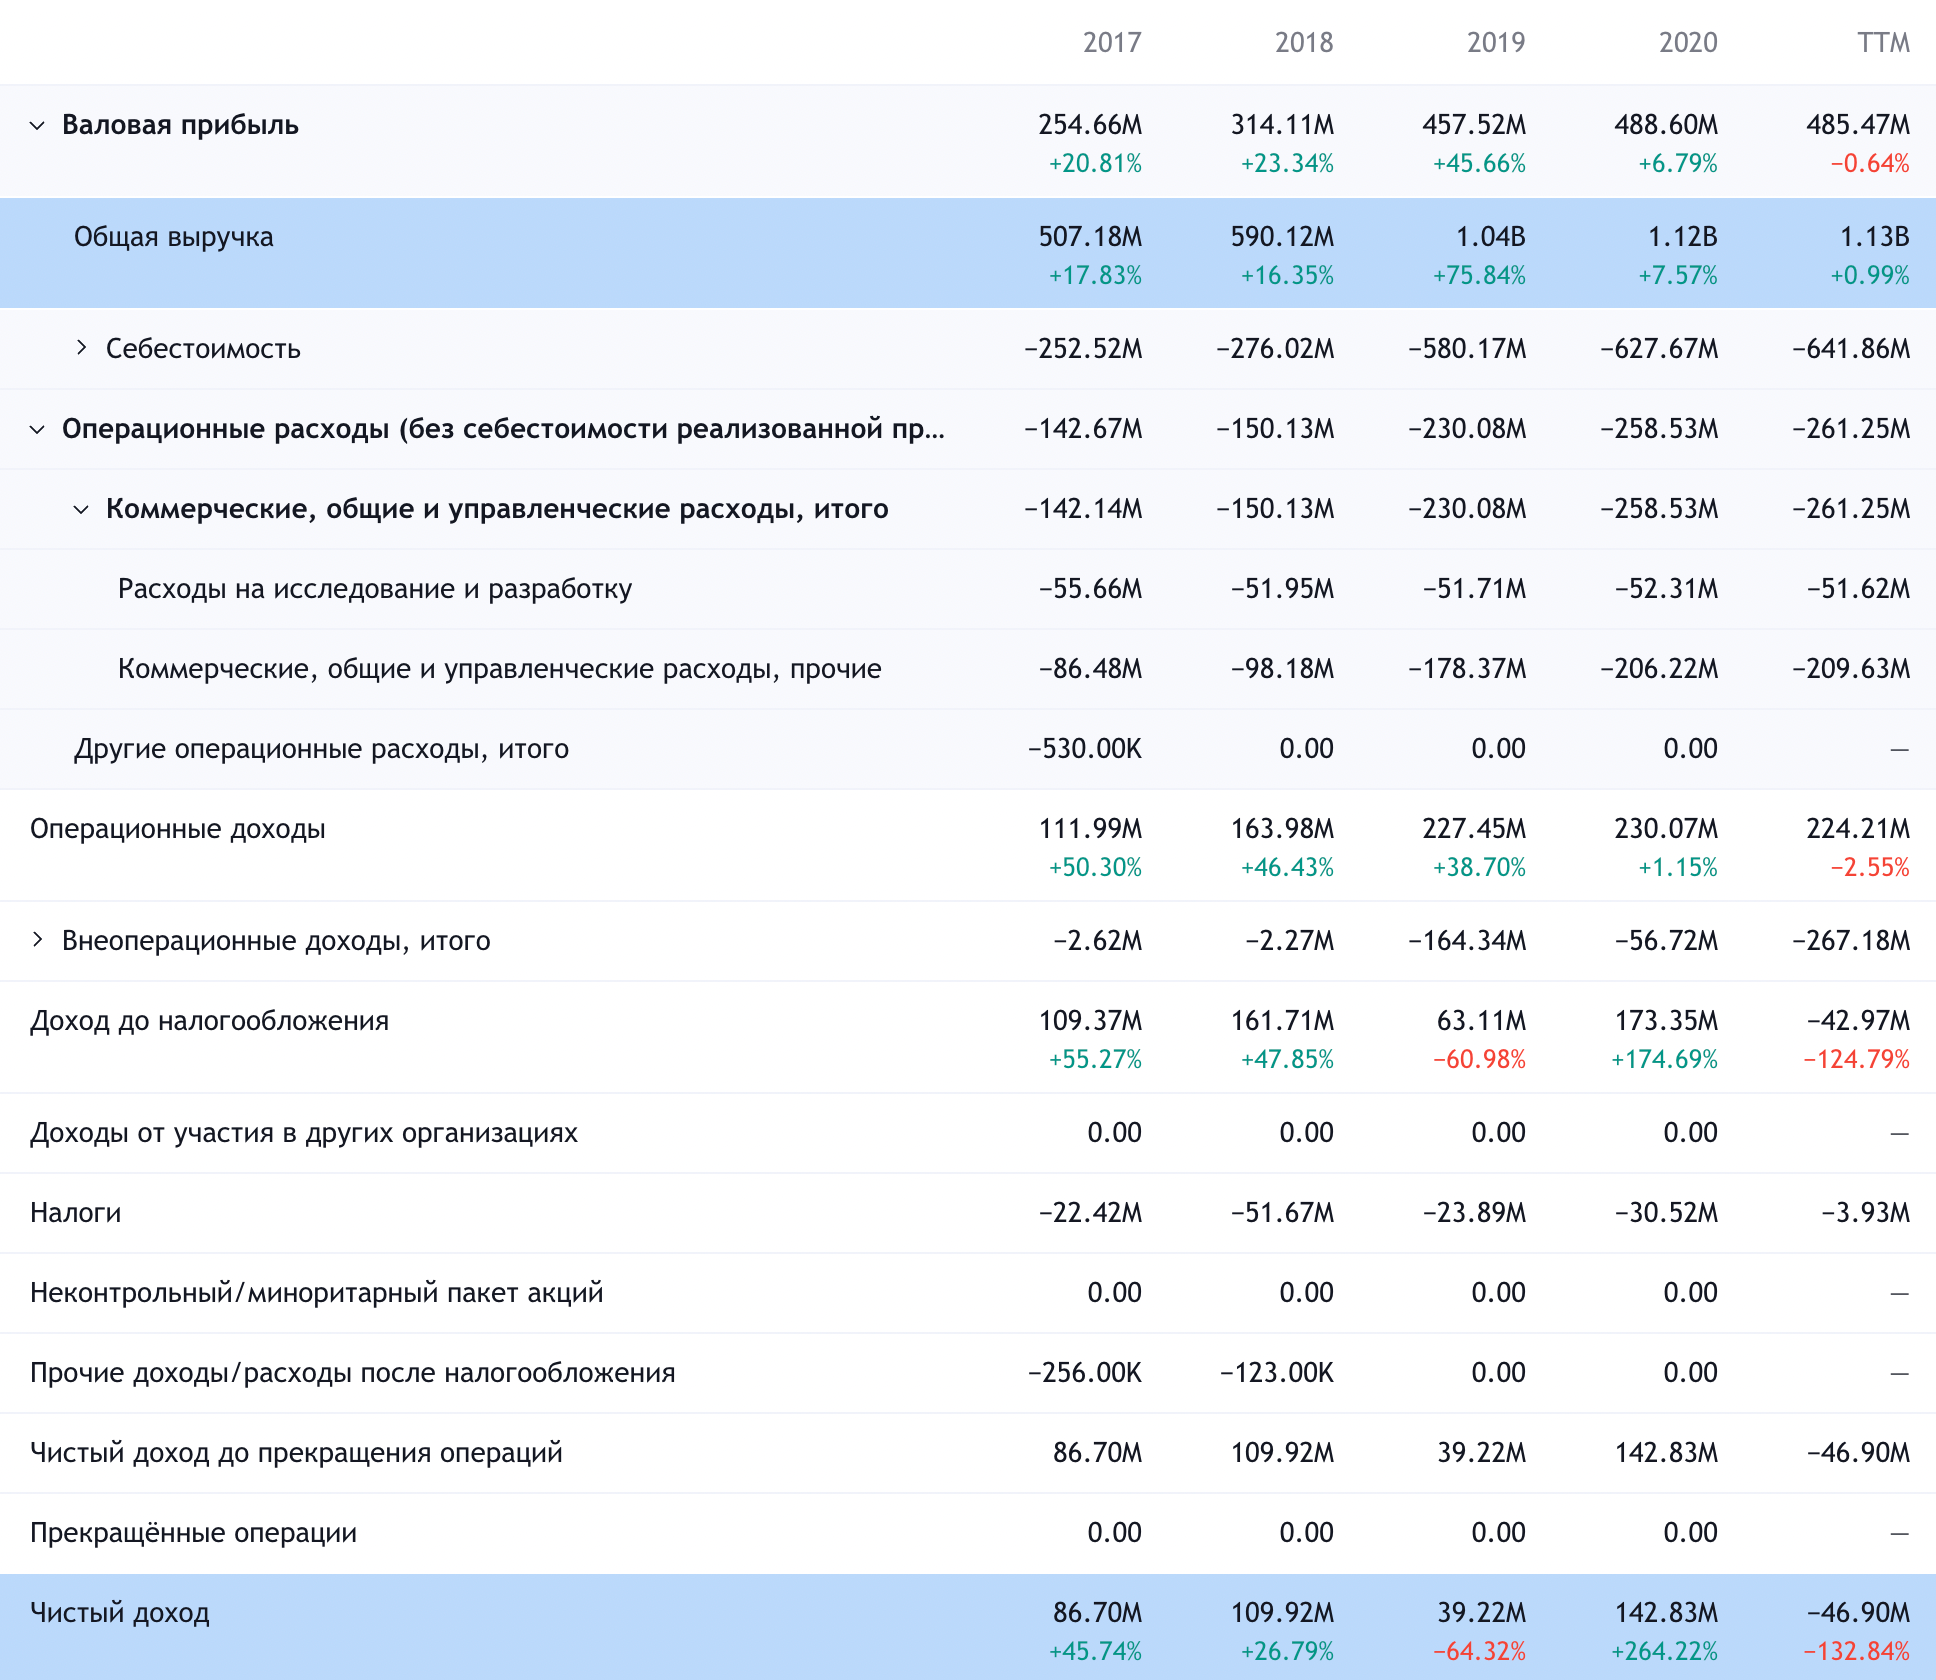Click operating expenses total −142.67M
The height and width of the screenshot is (1680, 1936).
(1083, 429)
